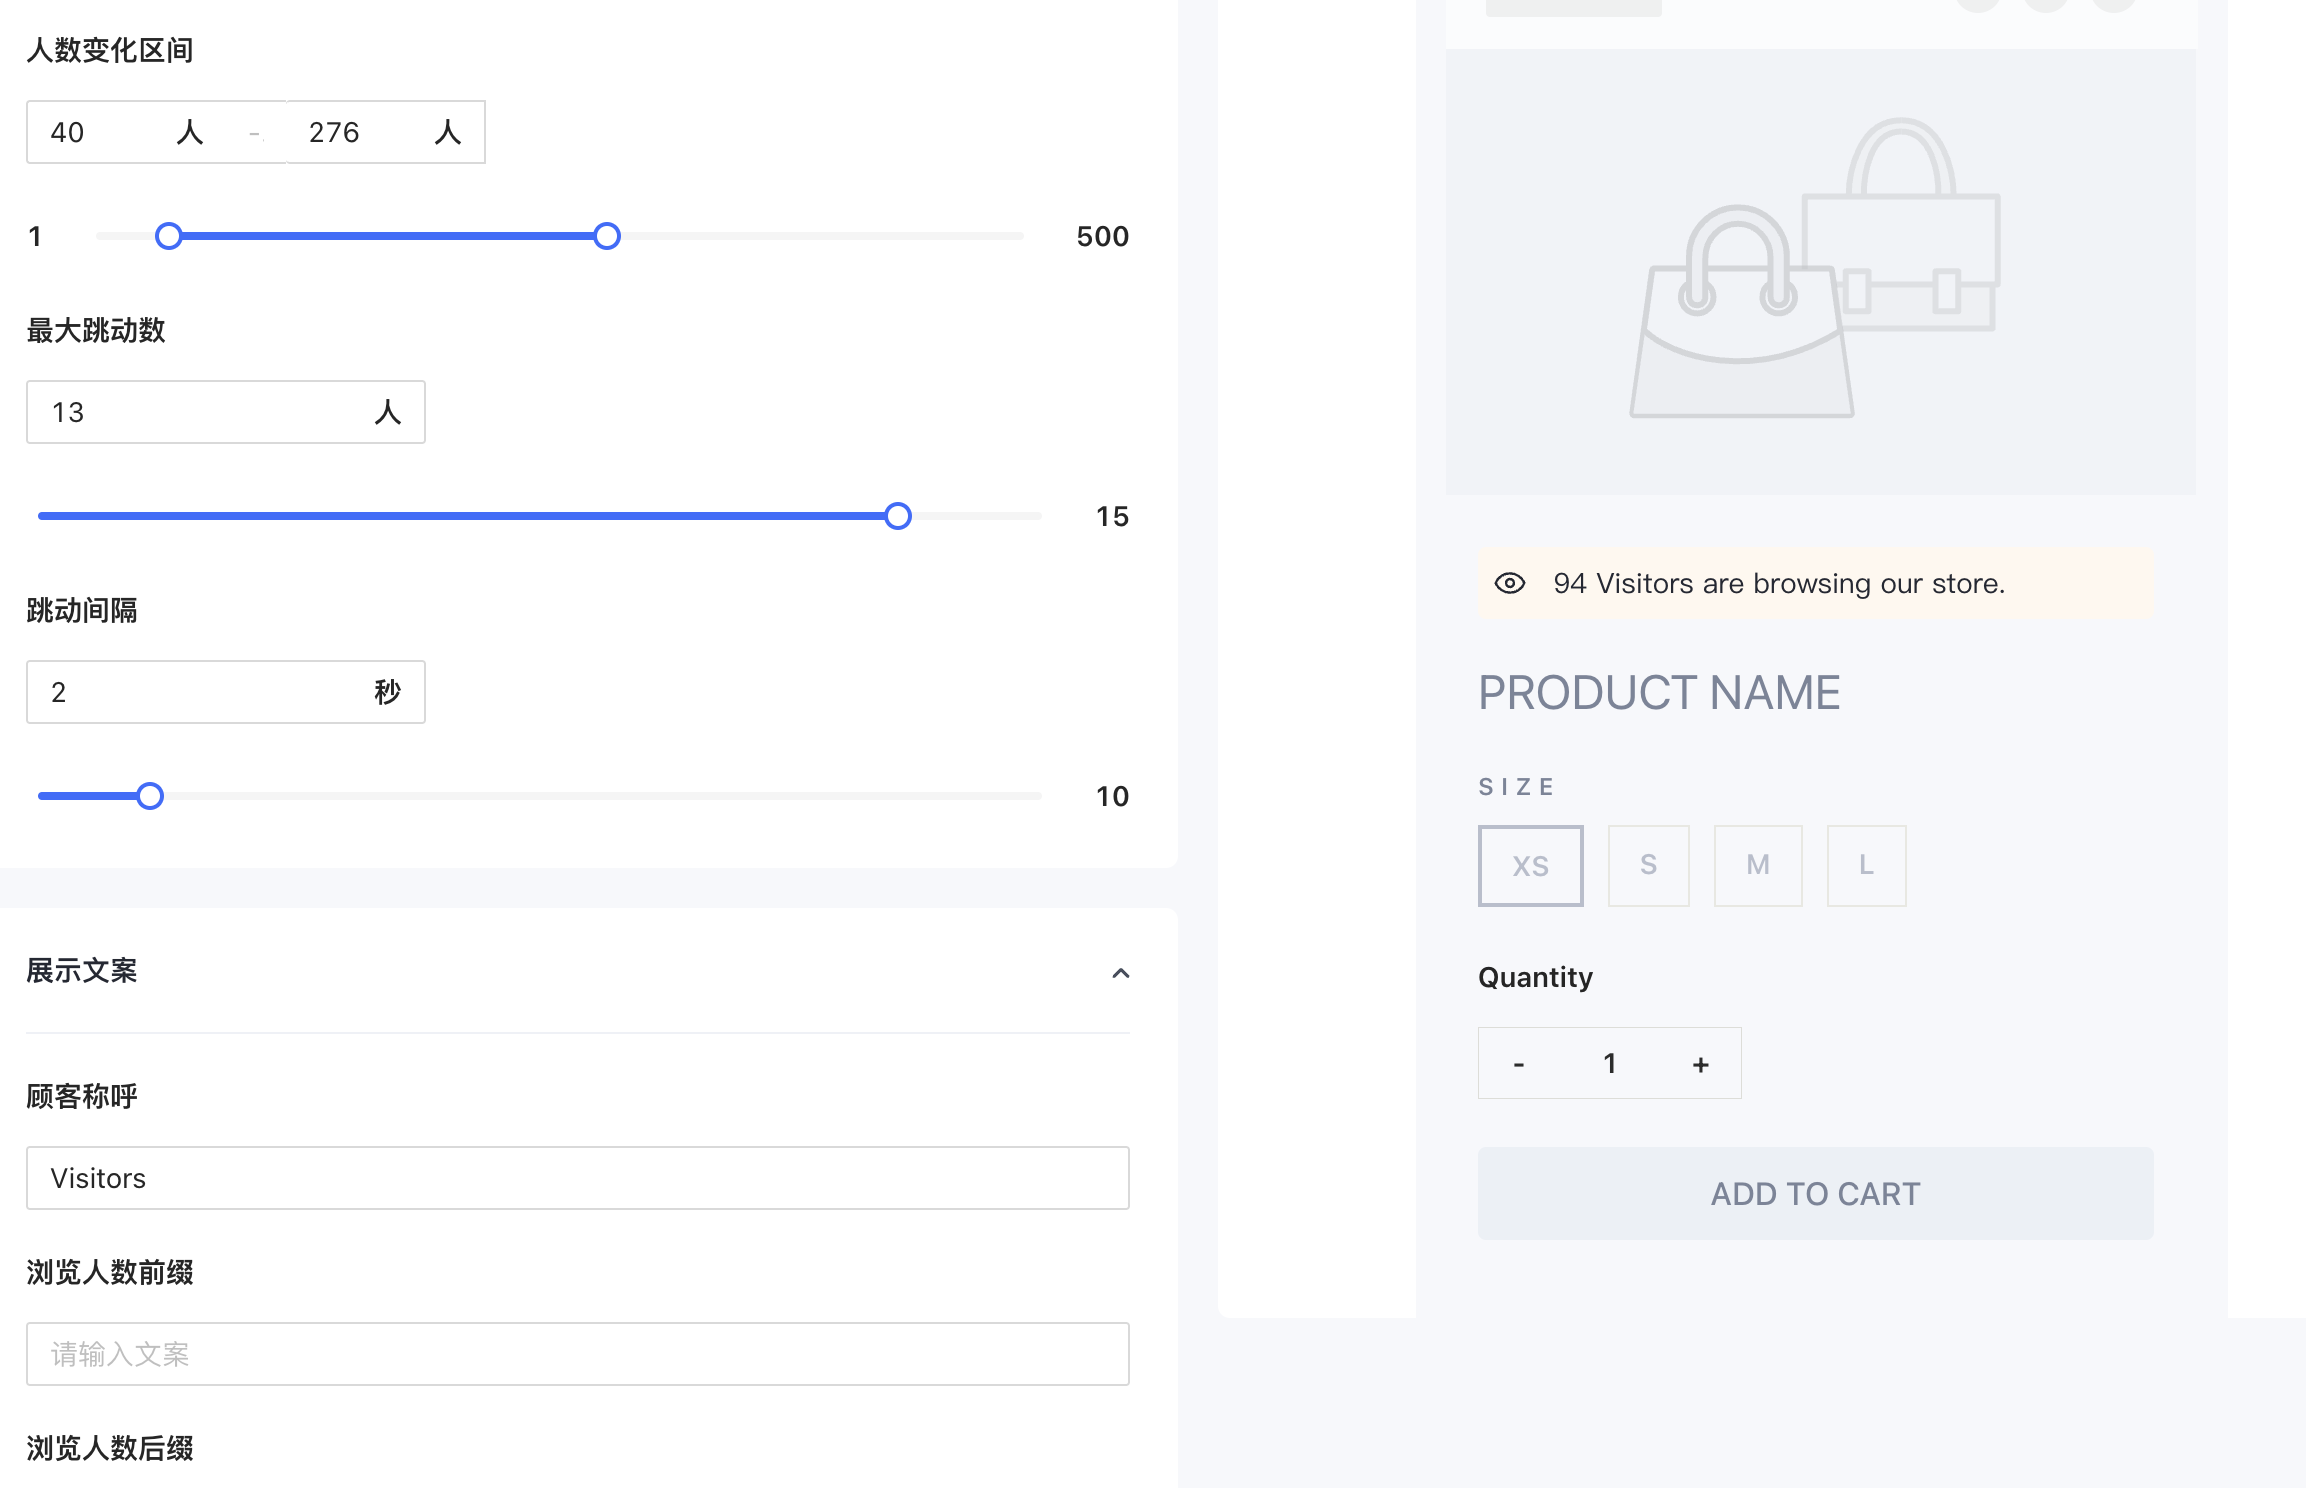Increase quantity with plus button
The image size is (2306, 1488).
pos(1700,1064)
